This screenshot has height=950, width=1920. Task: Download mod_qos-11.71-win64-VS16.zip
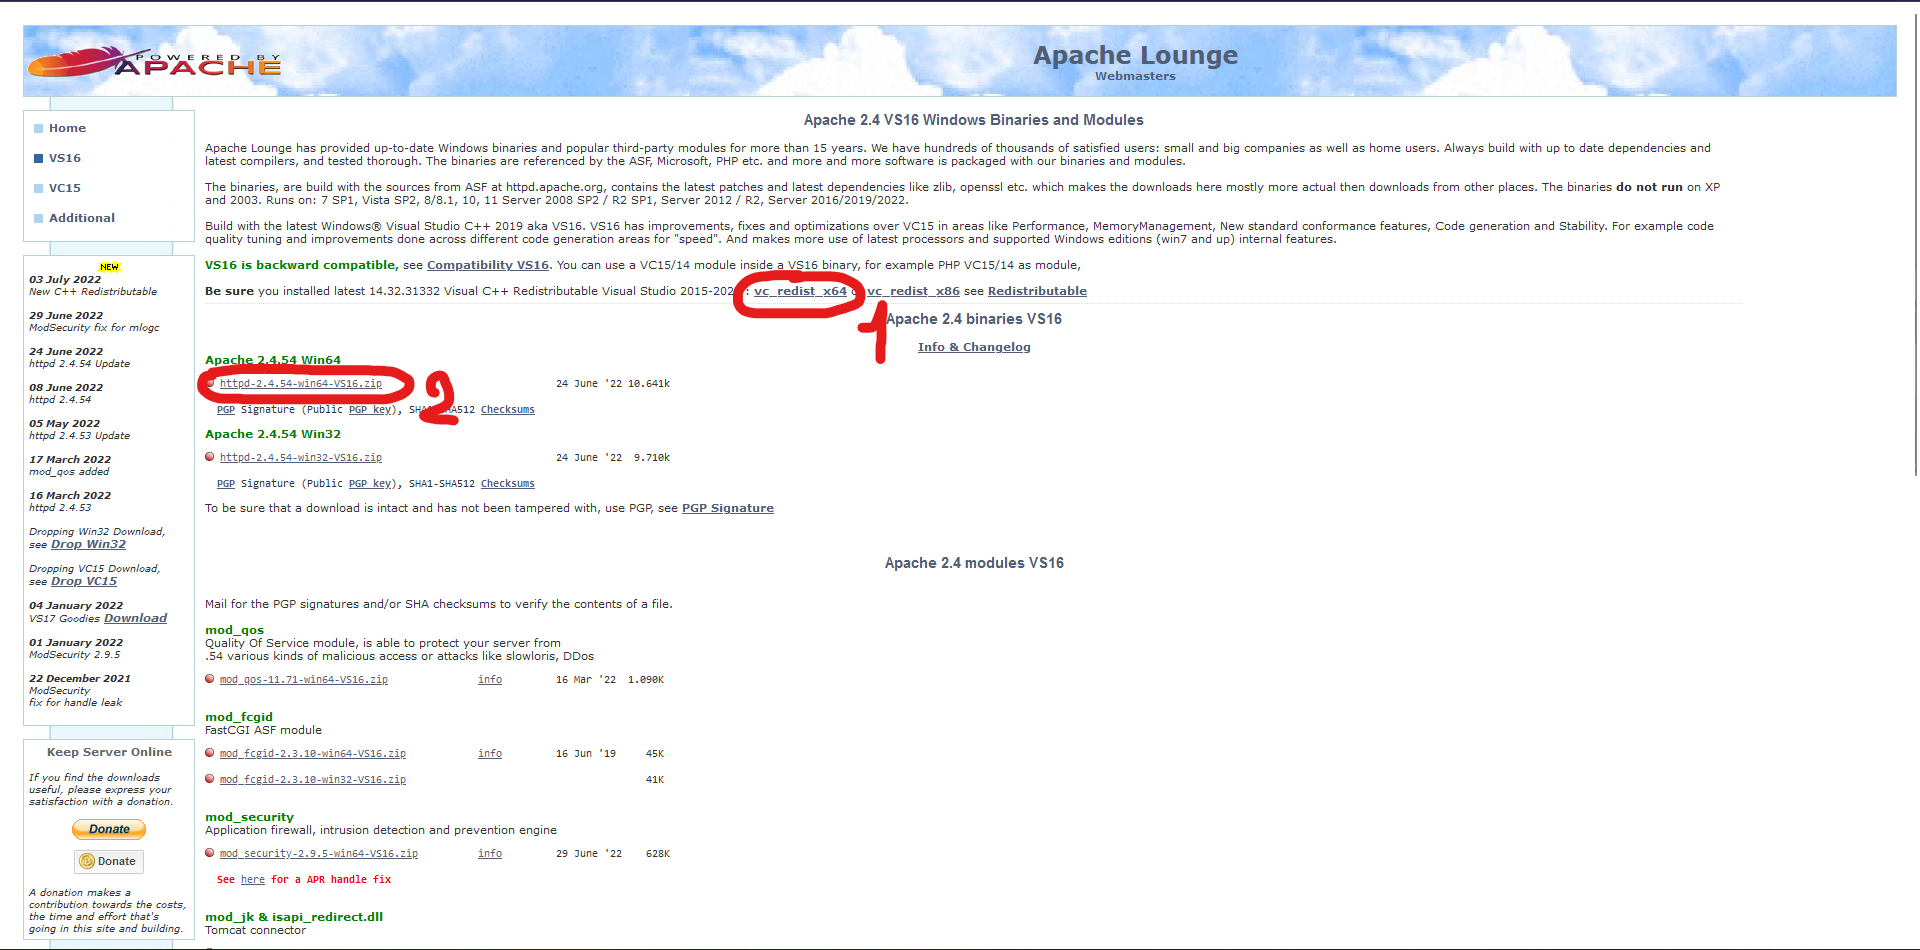coord(304,680)
